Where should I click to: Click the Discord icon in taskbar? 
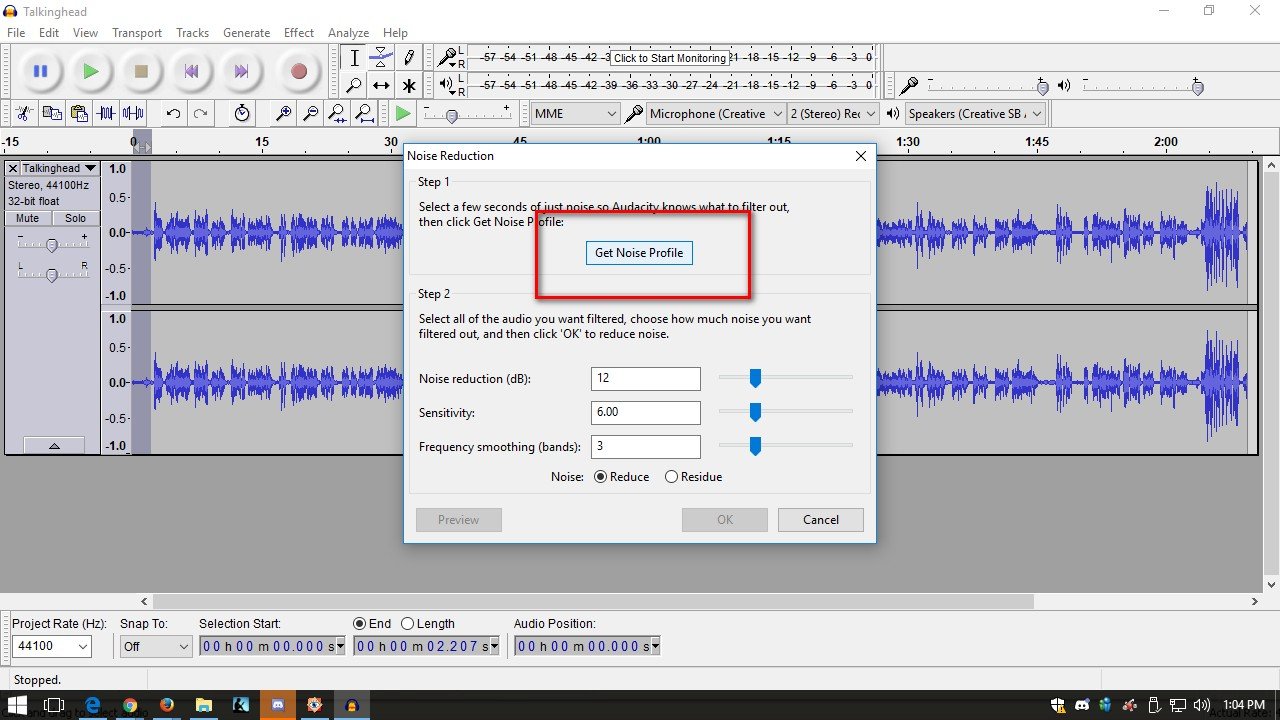[x=277, y=705]
